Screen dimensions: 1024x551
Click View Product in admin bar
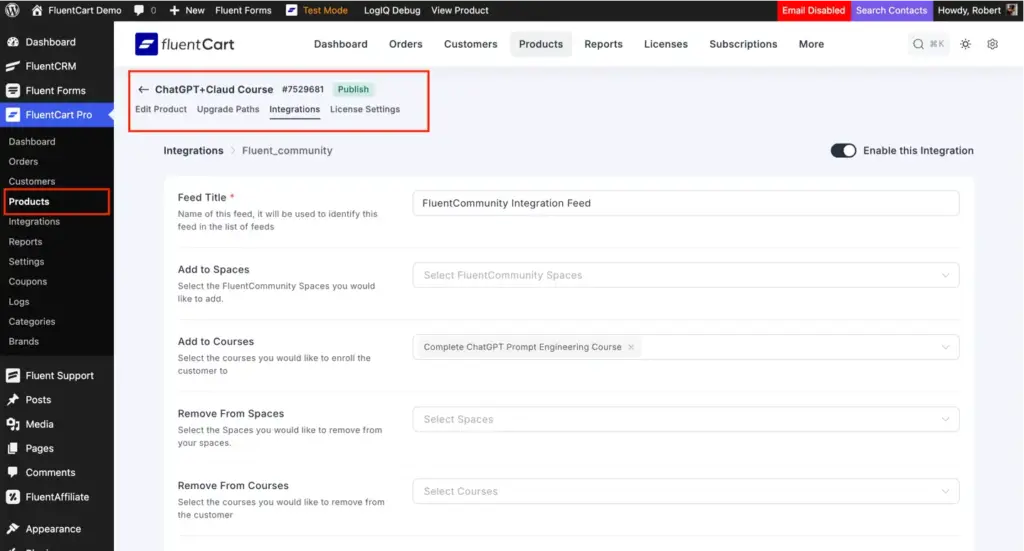coord(460,10)
